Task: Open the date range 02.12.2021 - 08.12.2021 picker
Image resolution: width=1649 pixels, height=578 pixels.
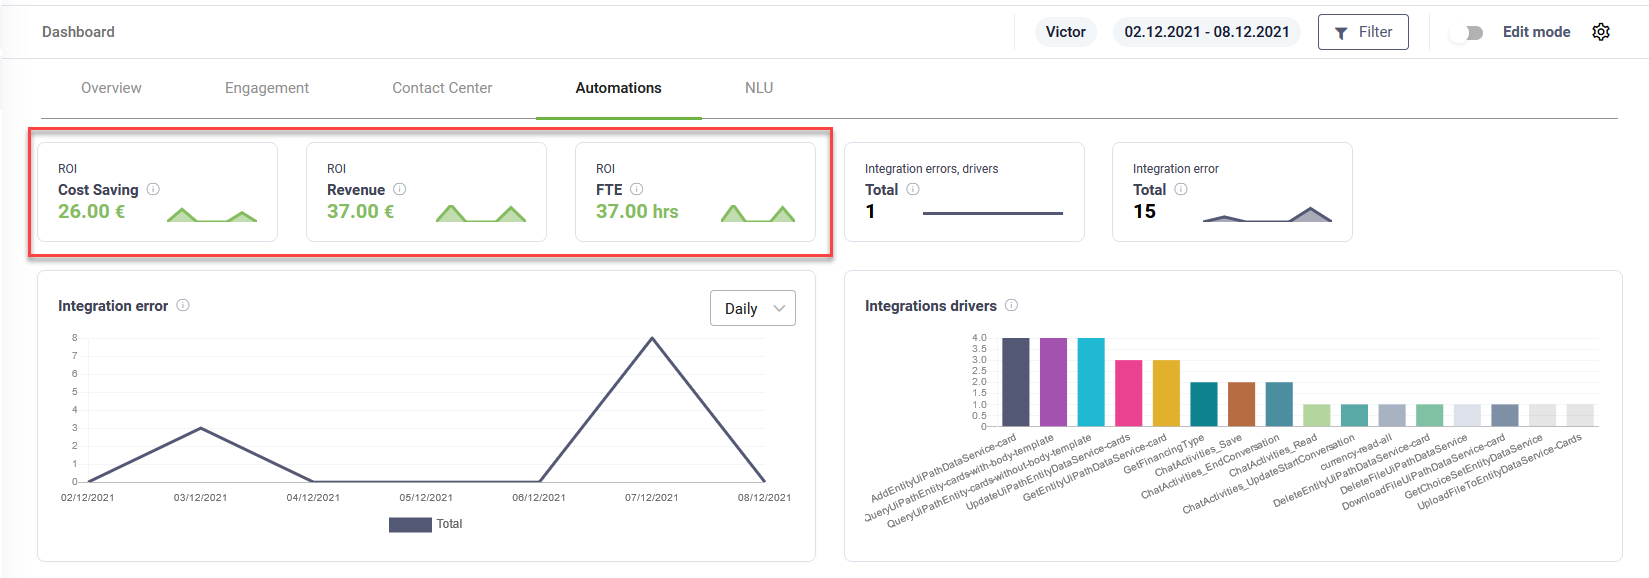Action: coord(1206,32)
